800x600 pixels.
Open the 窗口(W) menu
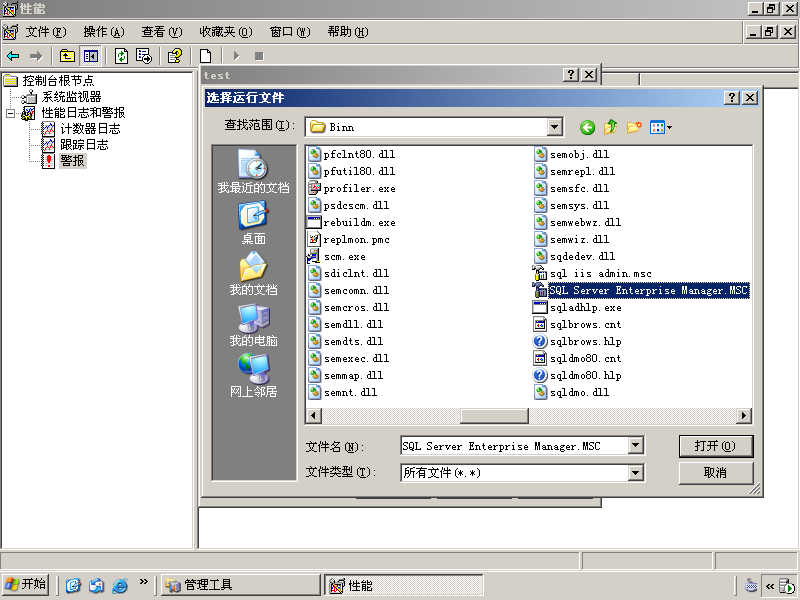(x=290, y=32)
